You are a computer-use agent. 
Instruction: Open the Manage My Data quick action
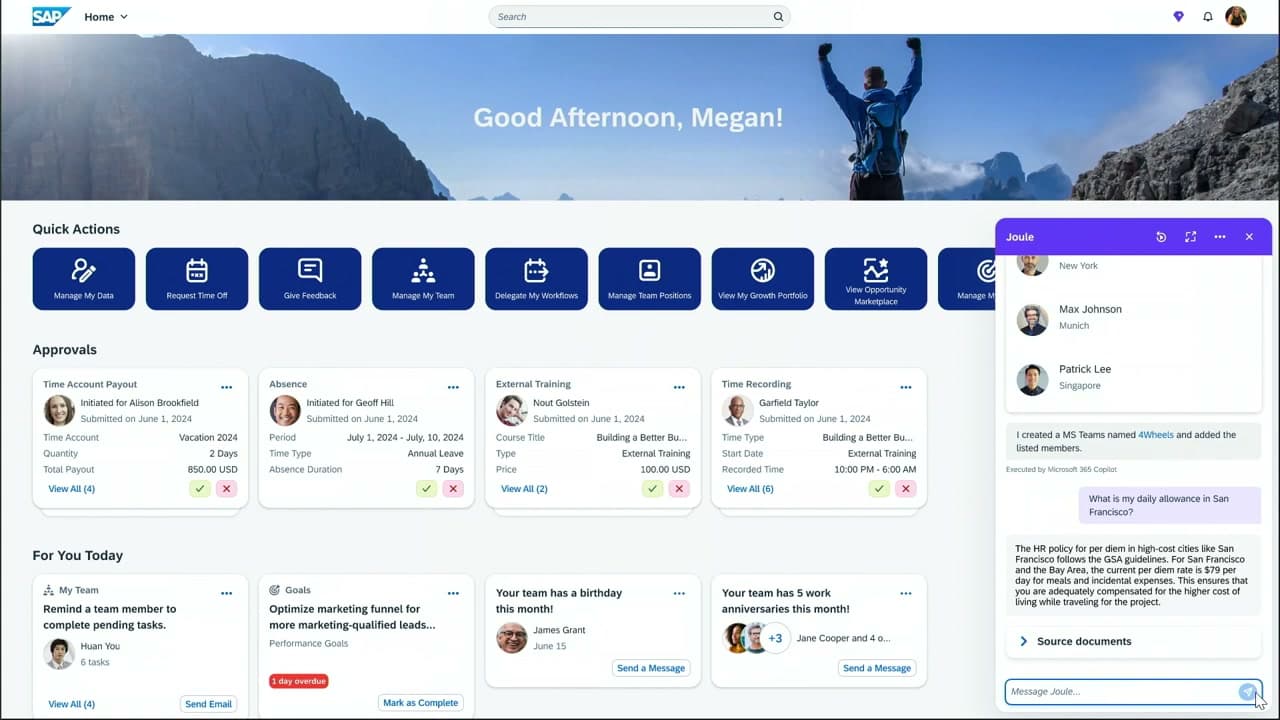pos(84,279)
